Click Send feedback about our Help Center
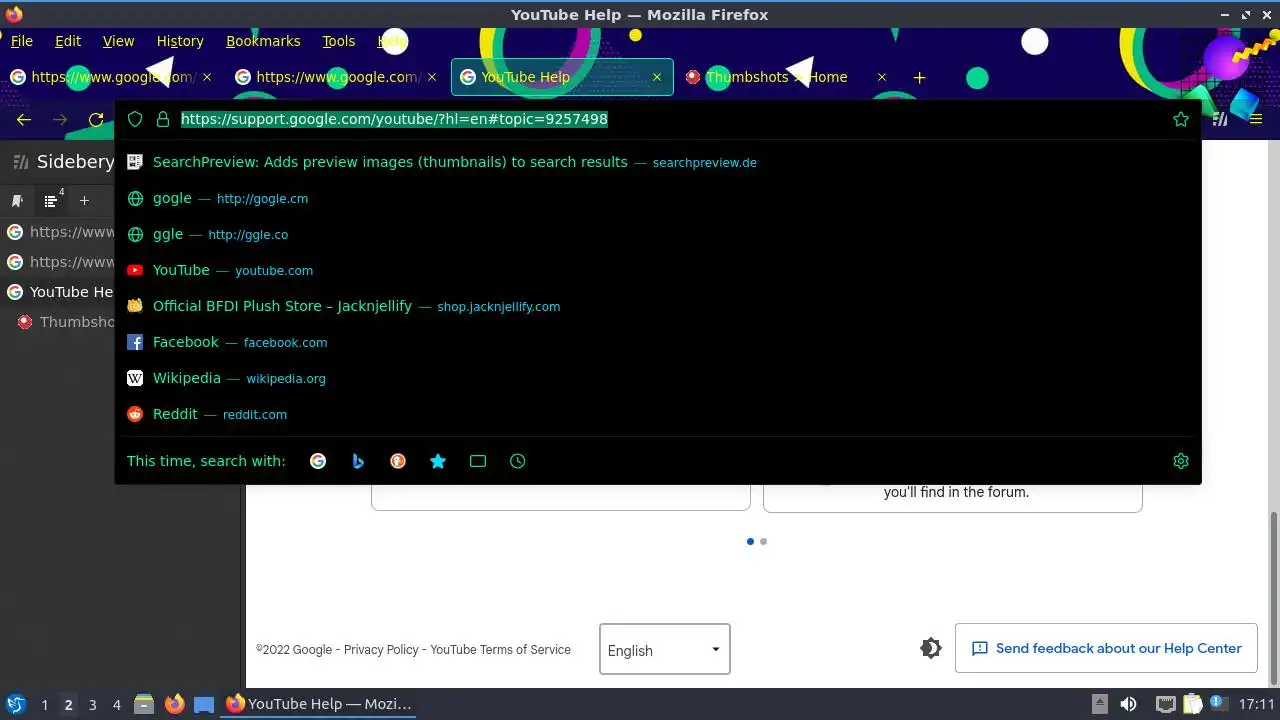The image size is (1280, 720). coord(1106,648)
